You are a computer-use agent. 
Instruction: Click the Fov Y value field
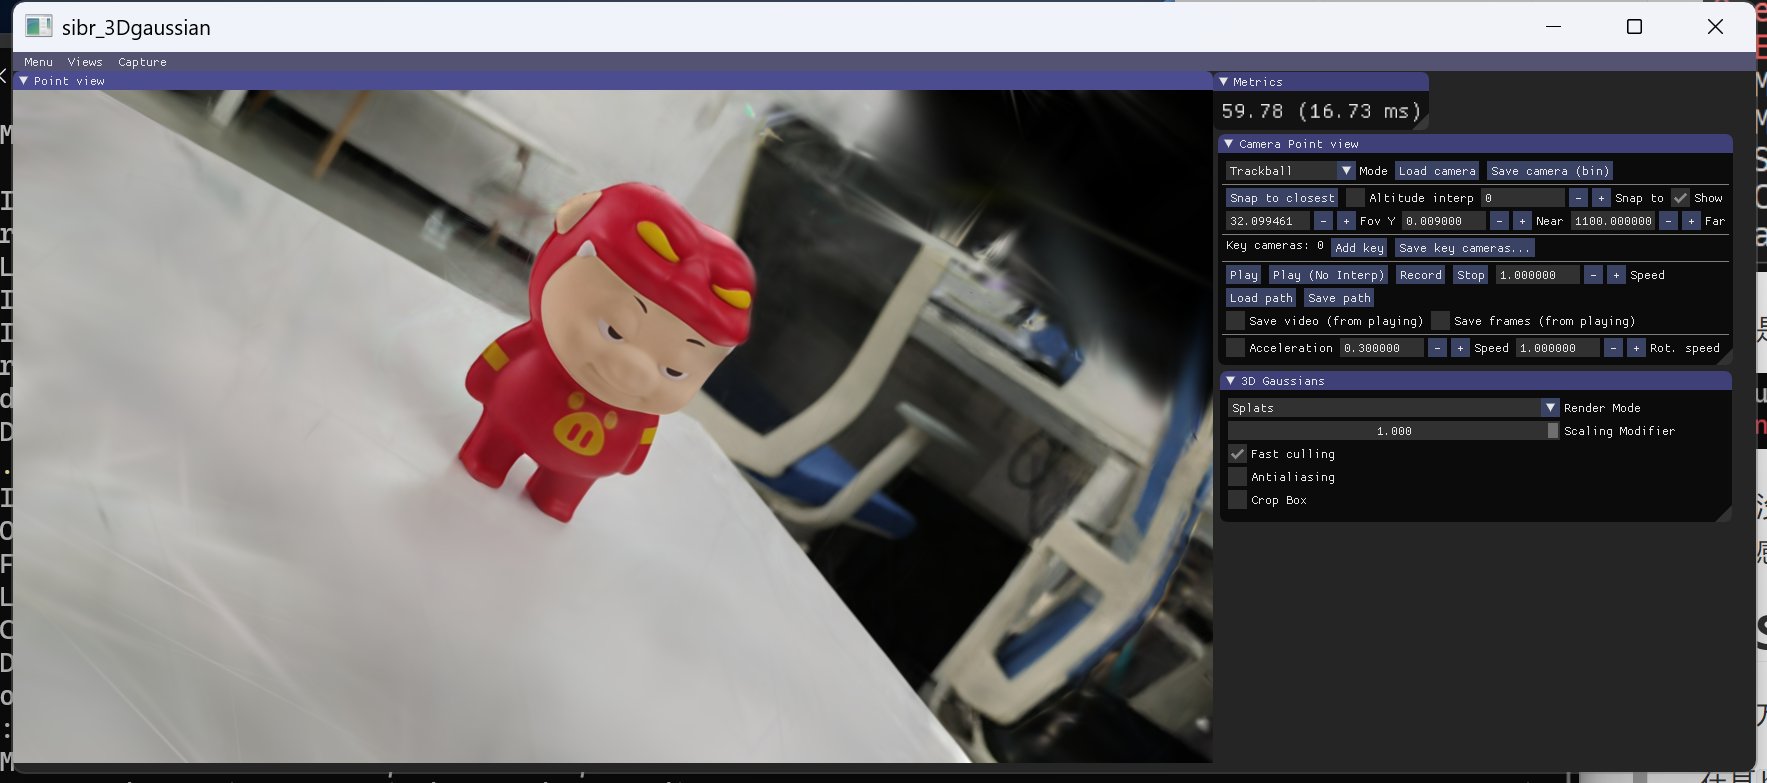(1267, 221)
